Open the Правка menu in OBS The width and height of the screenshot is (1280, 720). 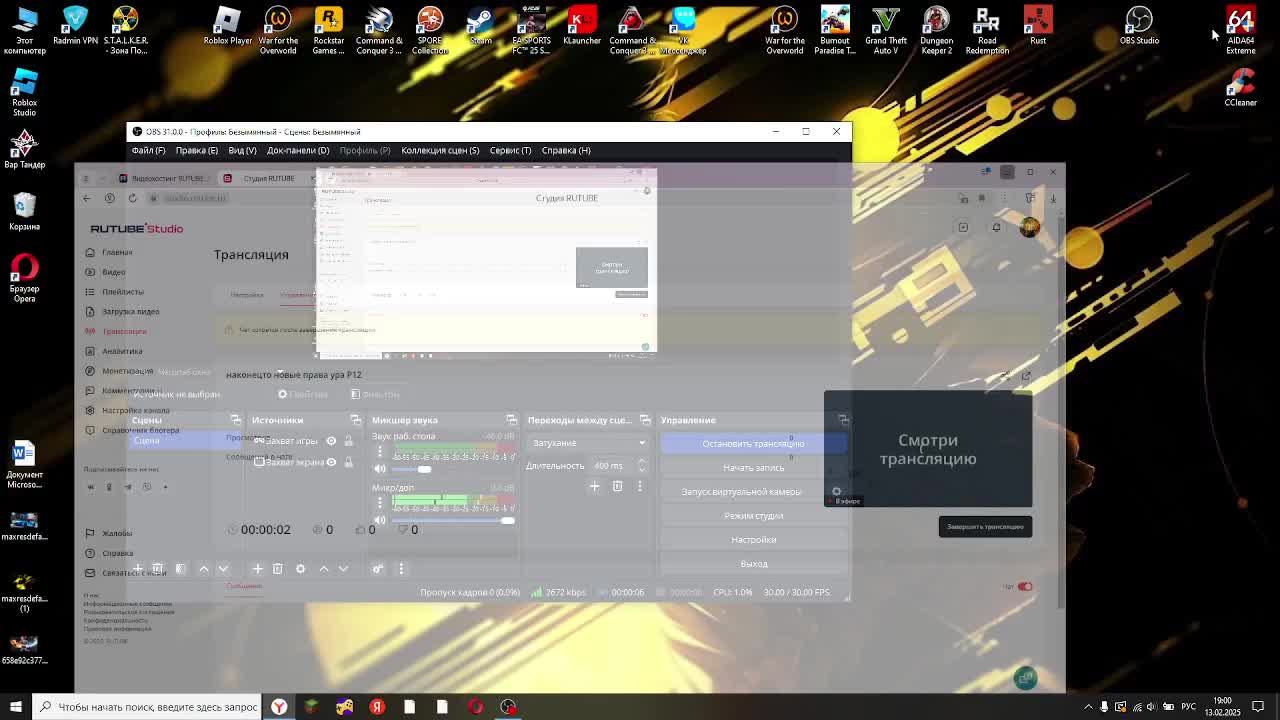(x=196, y=150)
